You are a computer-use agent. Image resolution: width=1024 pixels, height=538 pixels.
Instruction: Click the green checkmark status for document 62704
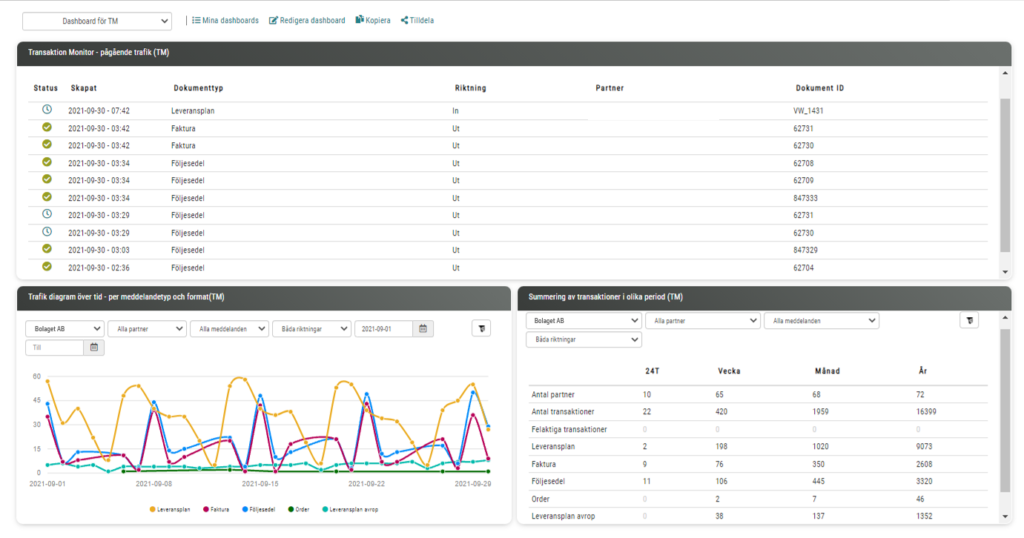47,267
